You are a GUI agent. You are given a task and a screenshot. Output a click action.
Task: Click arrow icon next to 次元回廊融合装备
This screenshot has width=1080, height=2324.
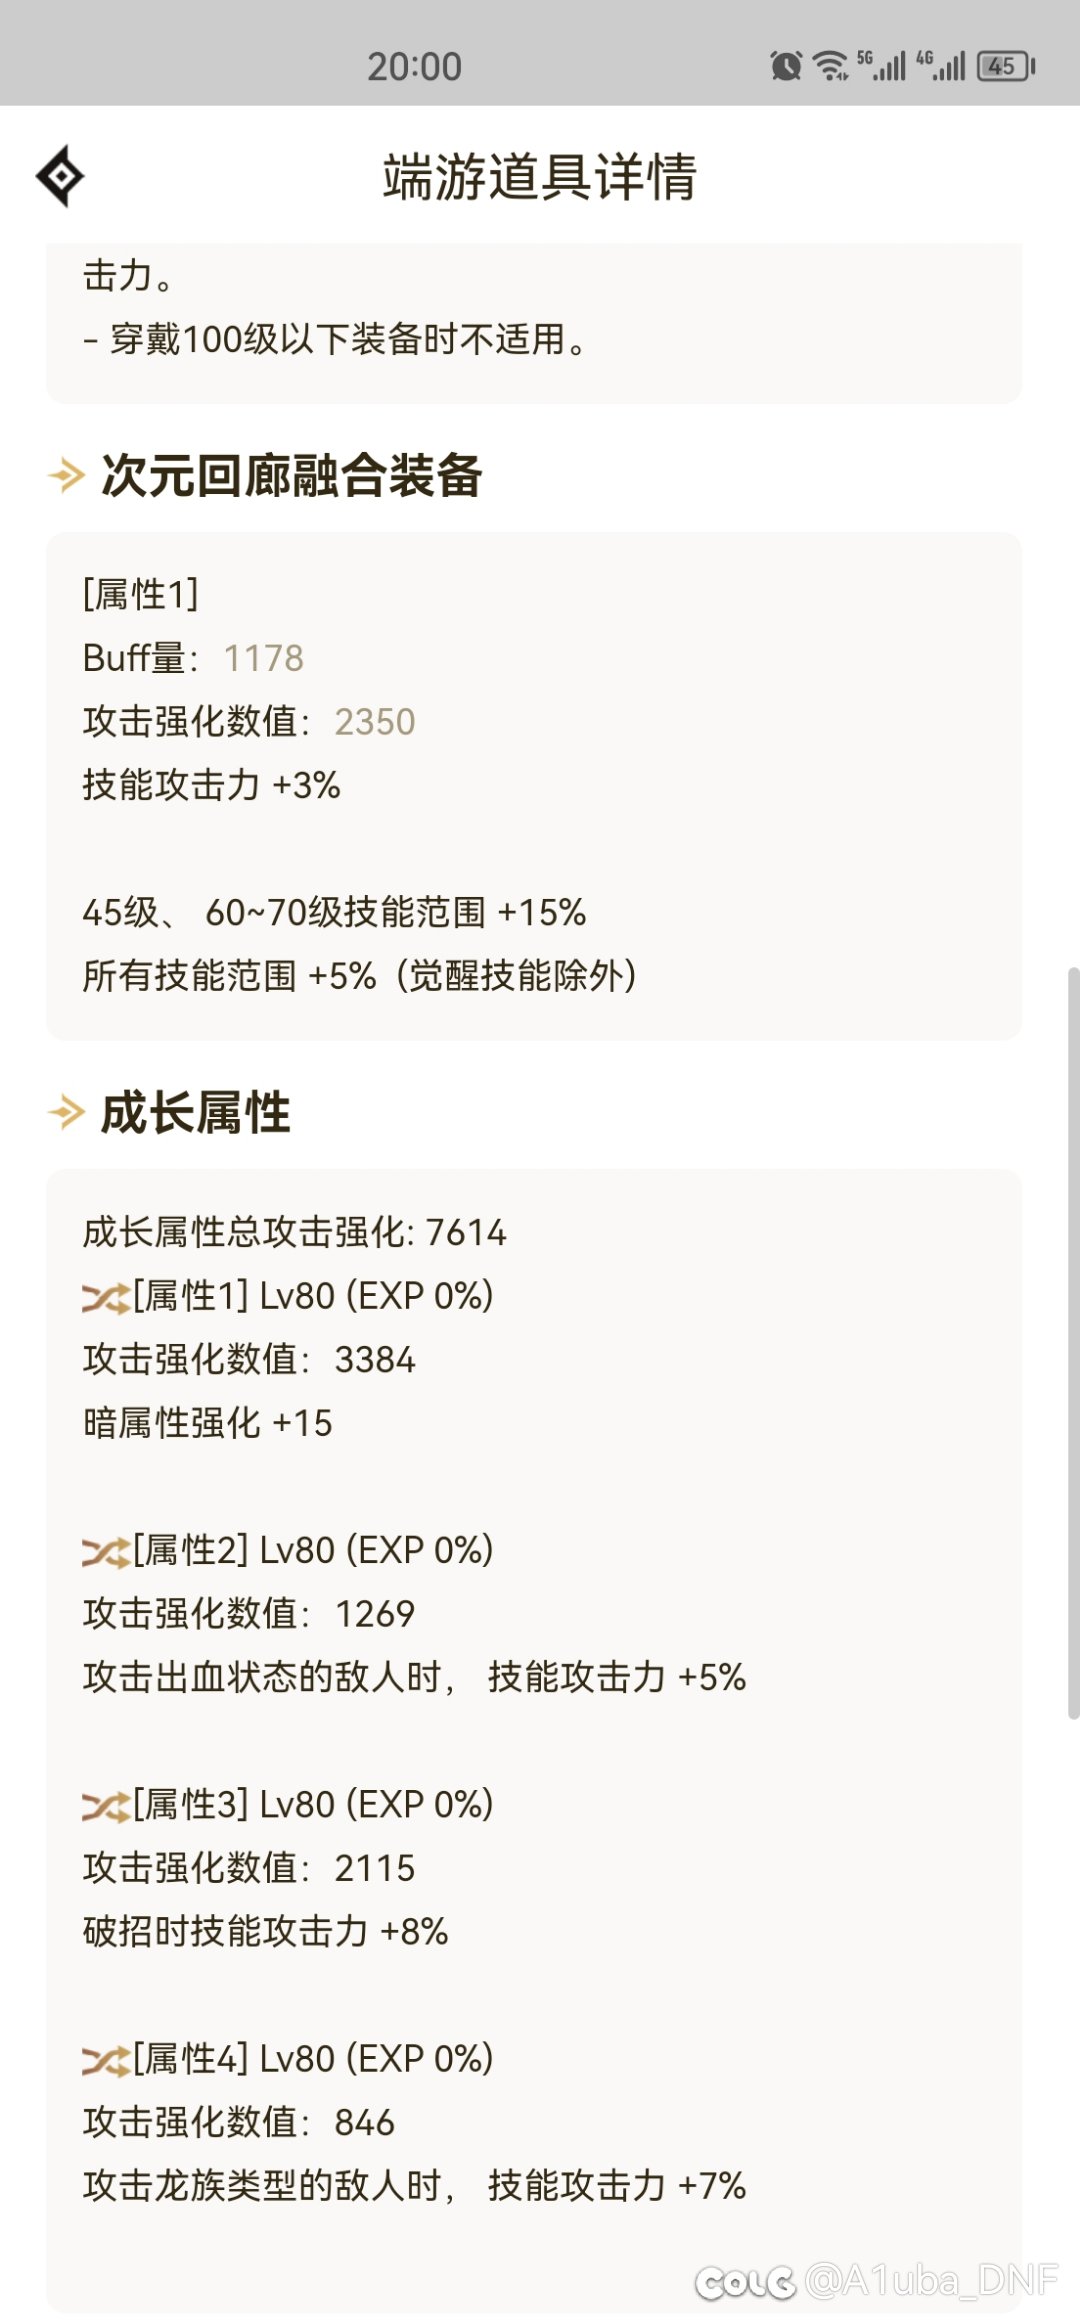[x=67, y=475]
